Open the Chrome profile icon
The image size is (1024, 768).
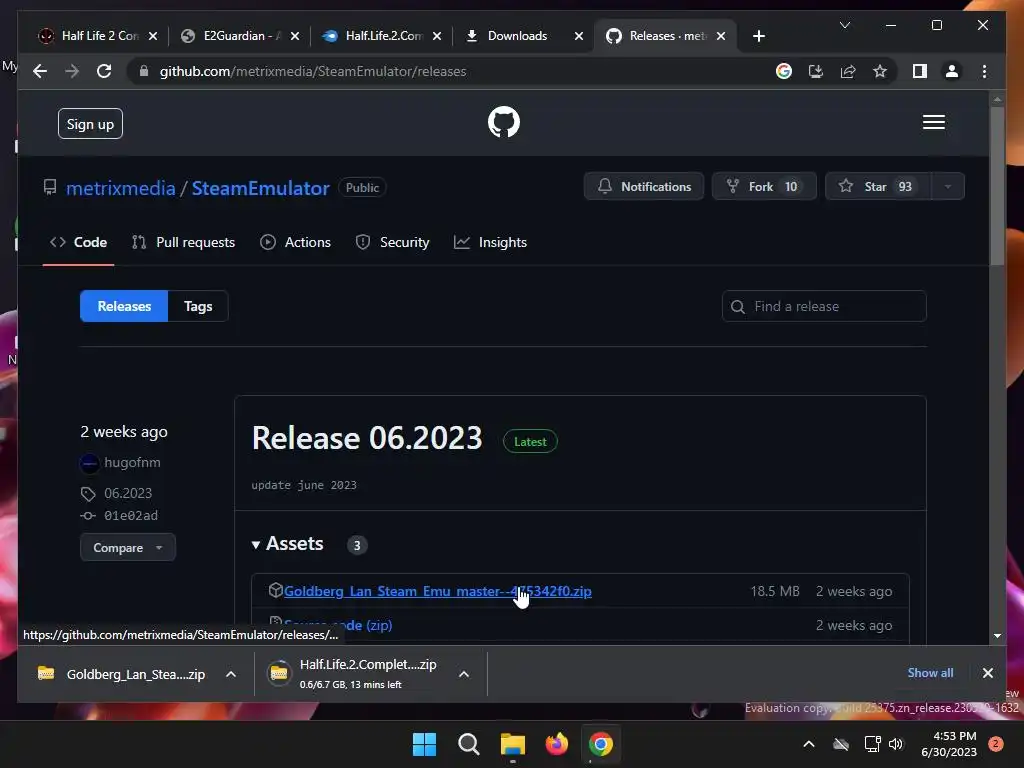[x=952, y=71]
